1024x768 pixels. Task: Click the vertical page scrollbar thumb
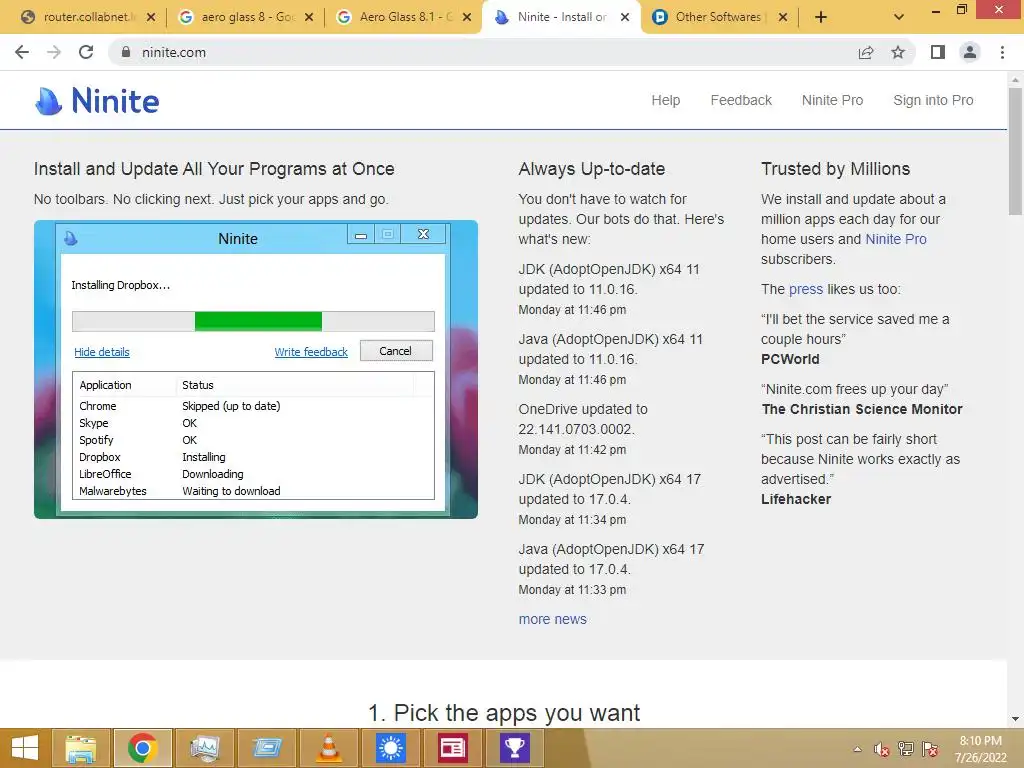1015,152
